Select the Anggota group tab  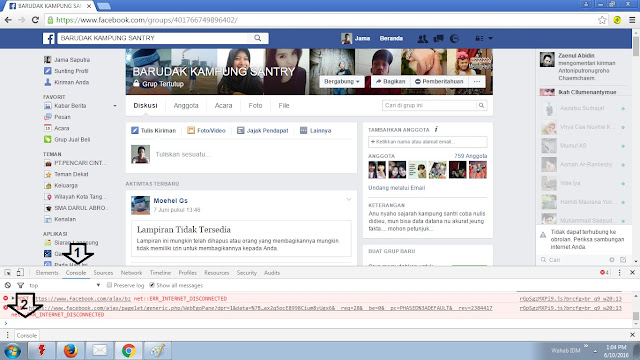tap(186, 106)
